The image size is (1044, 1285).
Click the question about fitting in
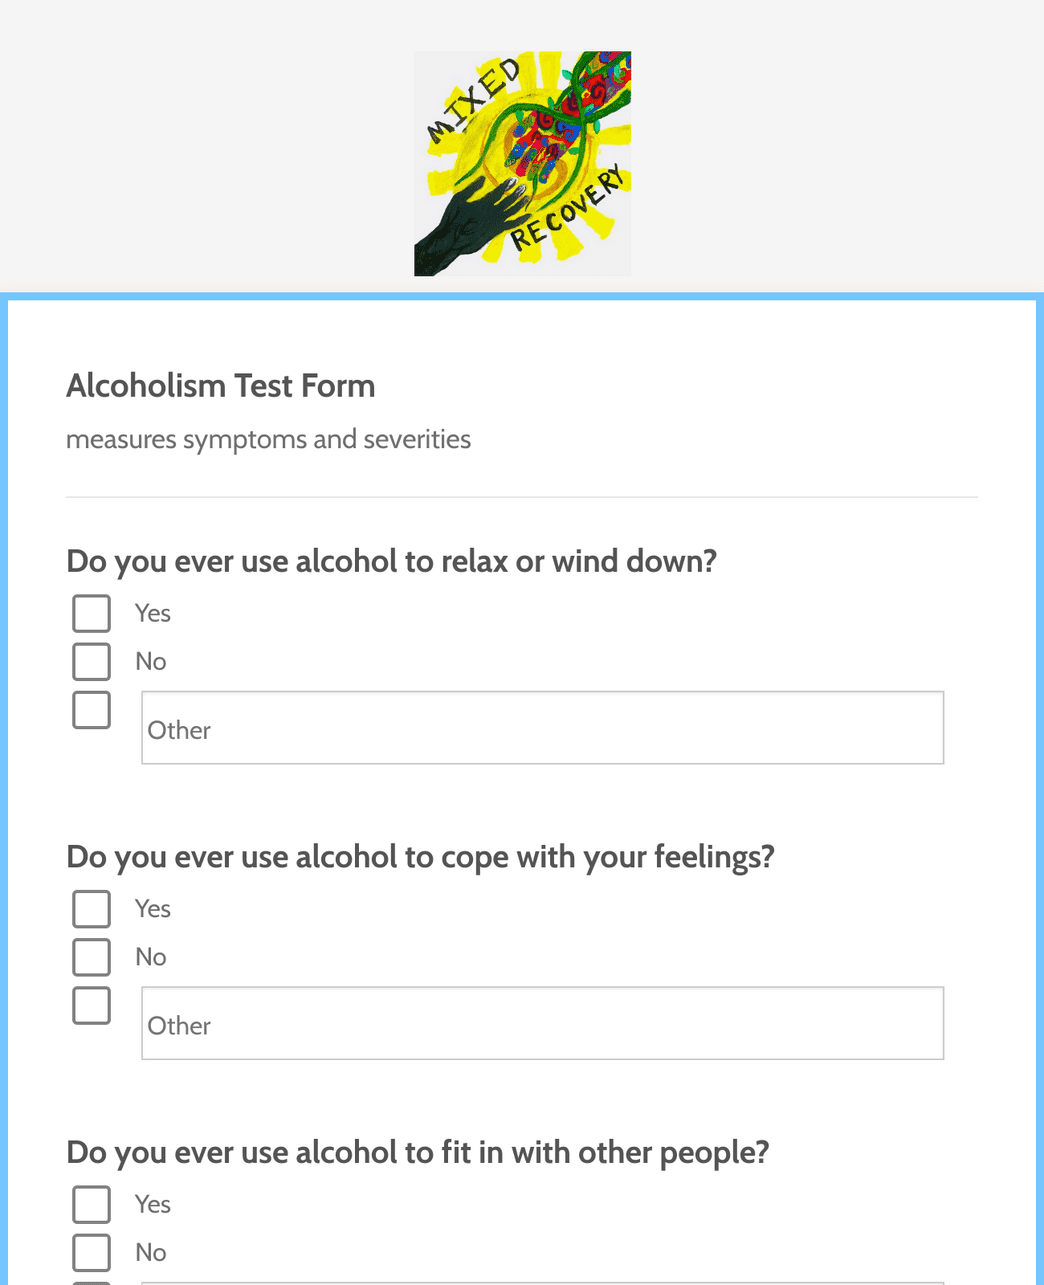418,1152
